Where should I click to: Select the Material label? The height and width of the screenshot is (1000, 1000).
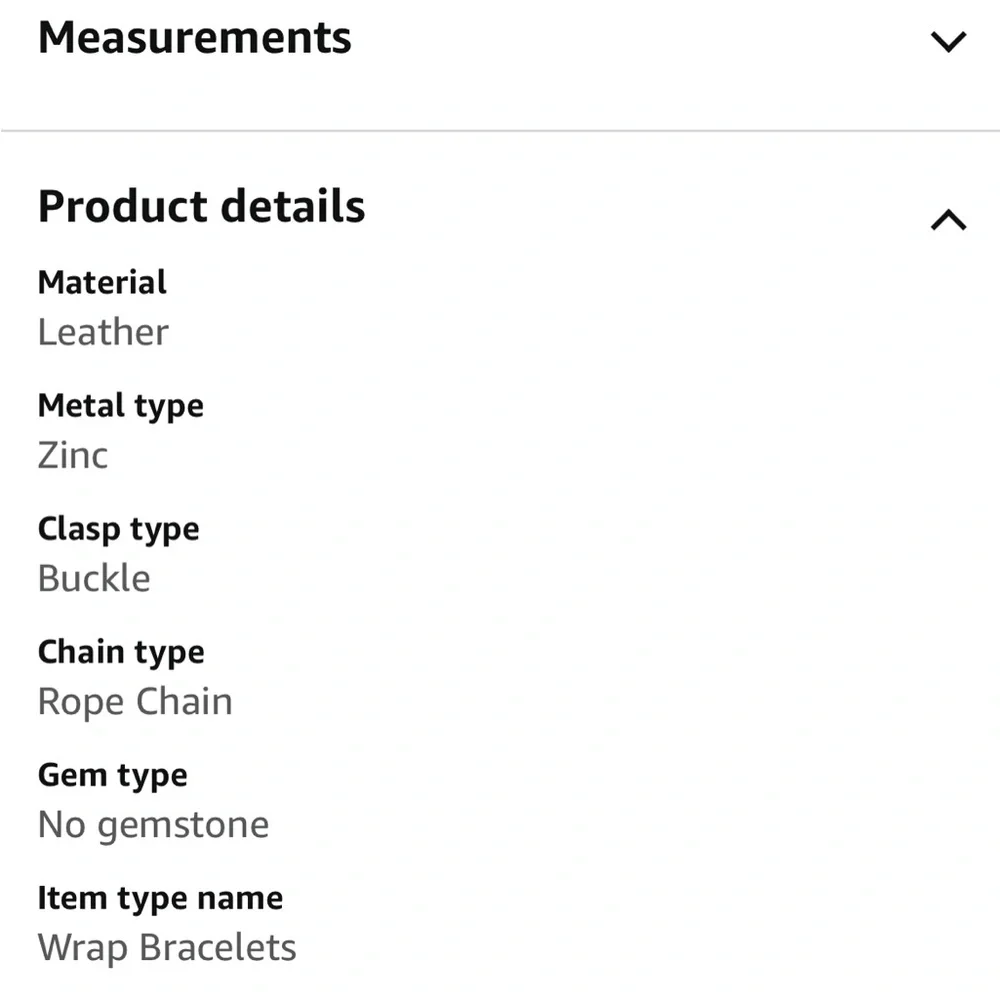[102, 283]
